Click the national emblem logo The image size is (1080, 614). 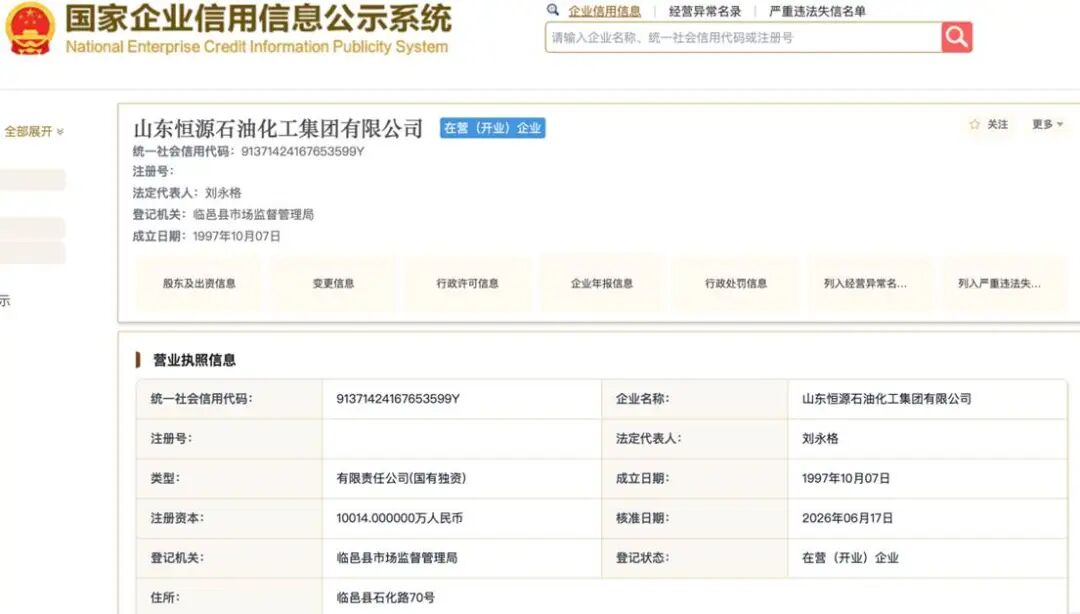click(30, 28)
